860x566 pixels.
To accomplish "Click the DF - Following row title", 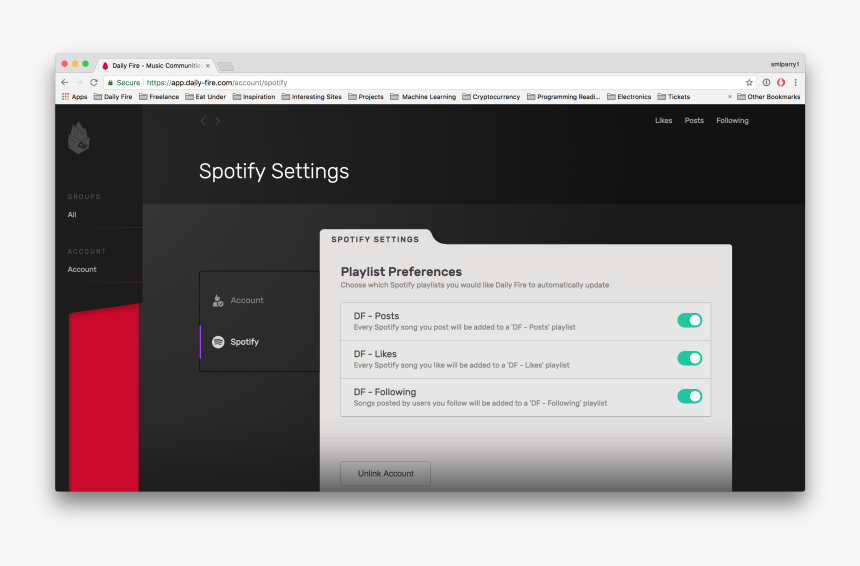I will (385, 392).
